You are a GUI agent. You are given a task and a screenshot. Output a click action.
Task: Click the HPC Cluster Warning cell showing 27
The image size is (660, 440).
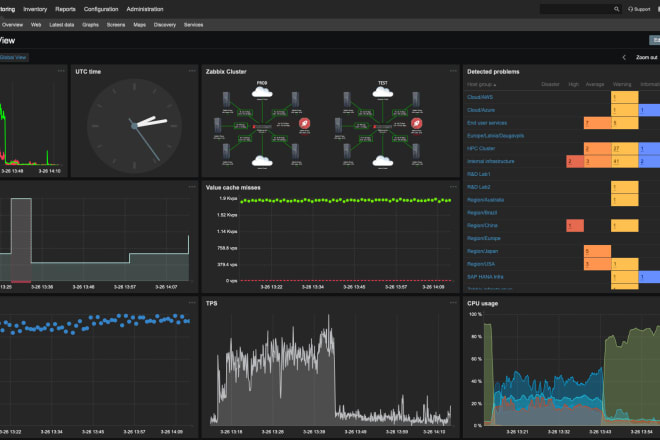pos(625,149)
